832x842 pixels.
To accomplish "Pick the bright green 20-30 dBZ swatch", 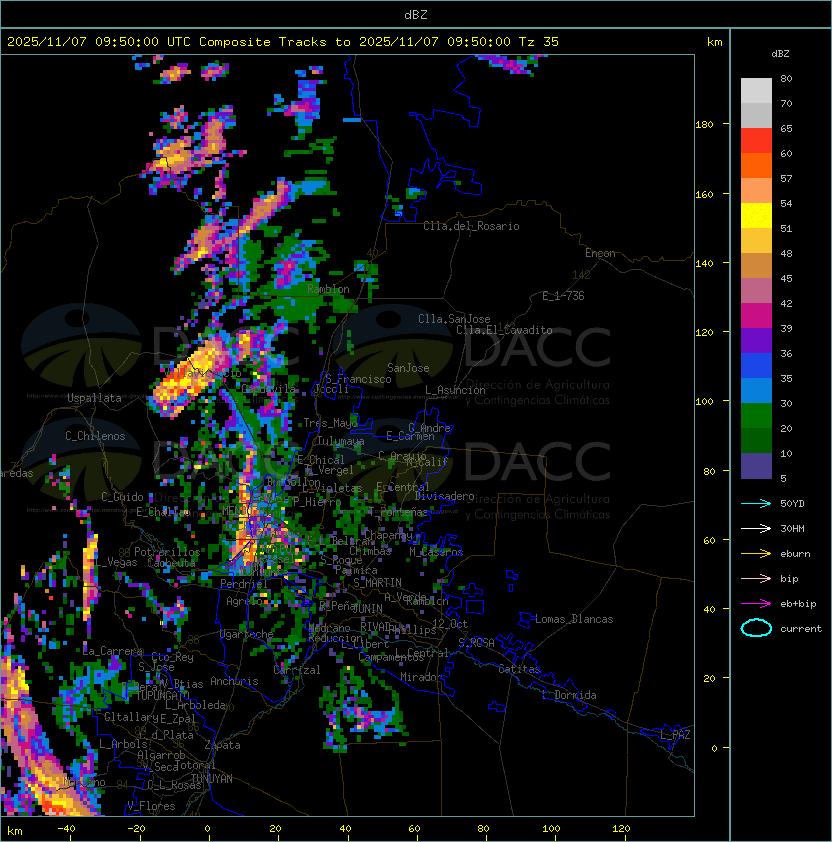I will 756,416.
